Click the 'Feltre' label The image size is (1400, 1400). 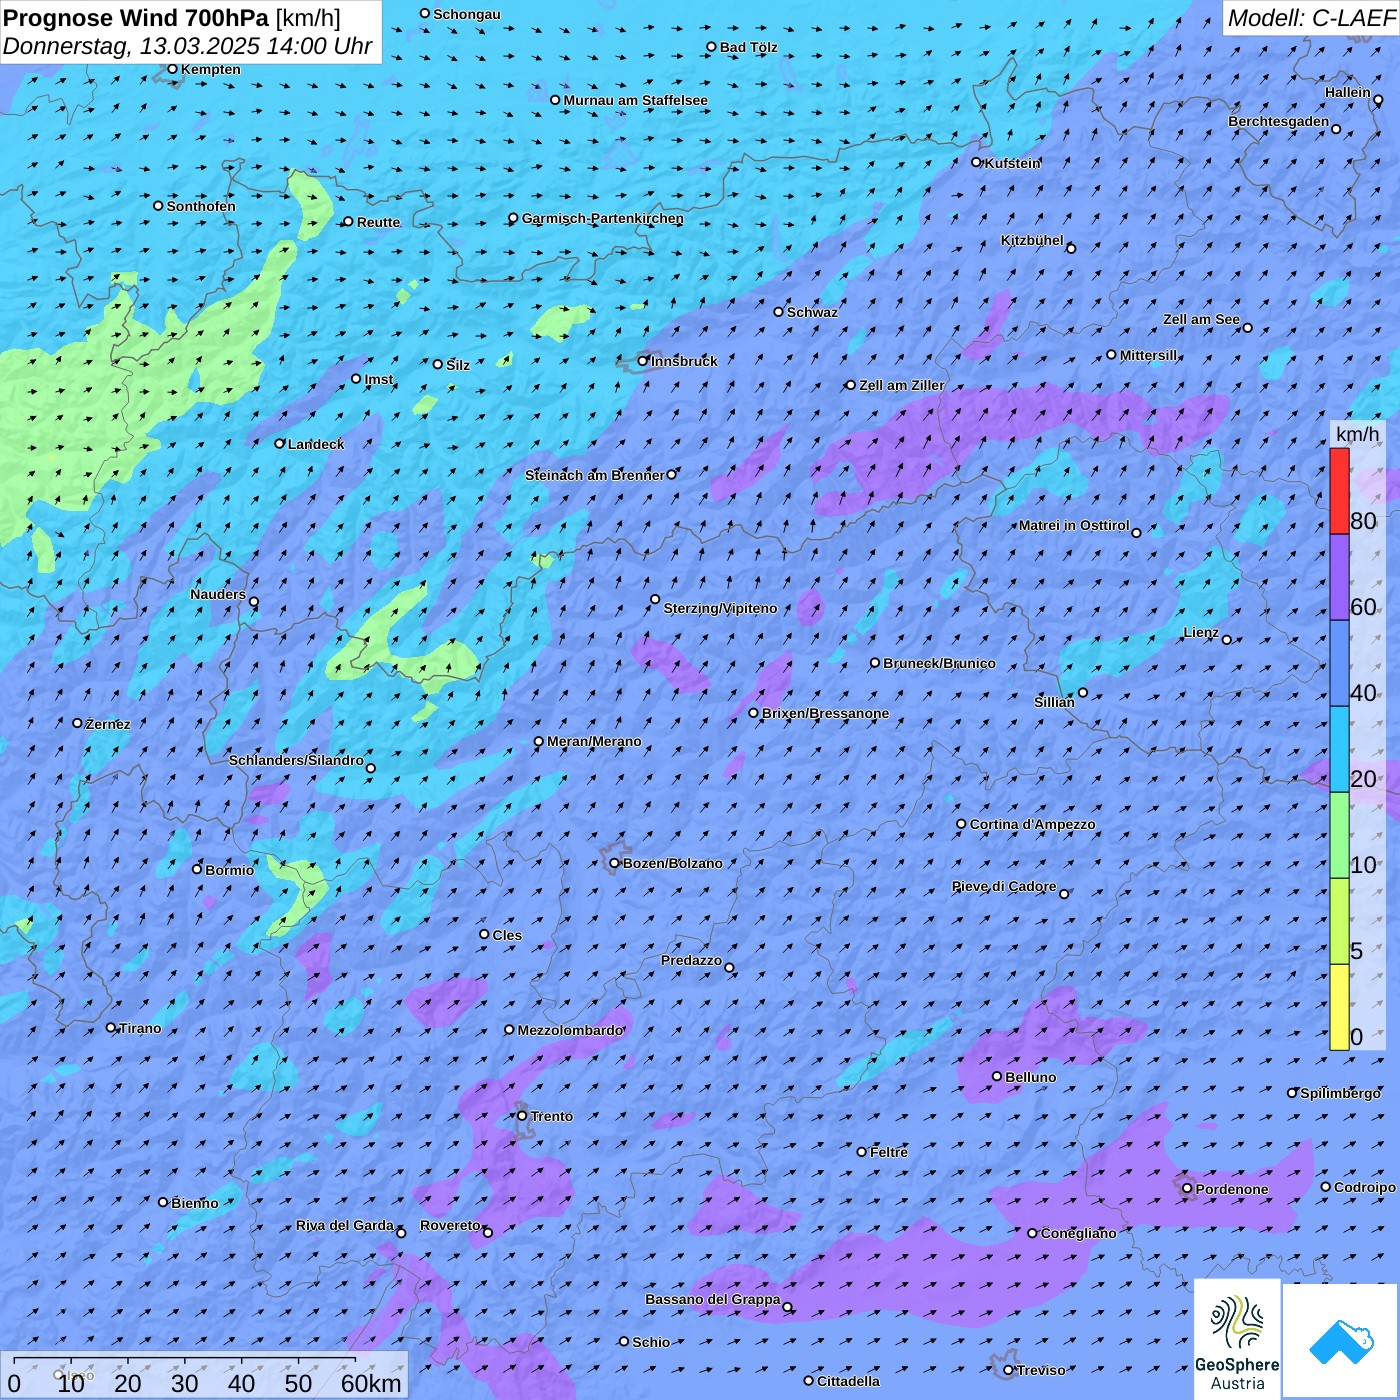[889, 1152]
